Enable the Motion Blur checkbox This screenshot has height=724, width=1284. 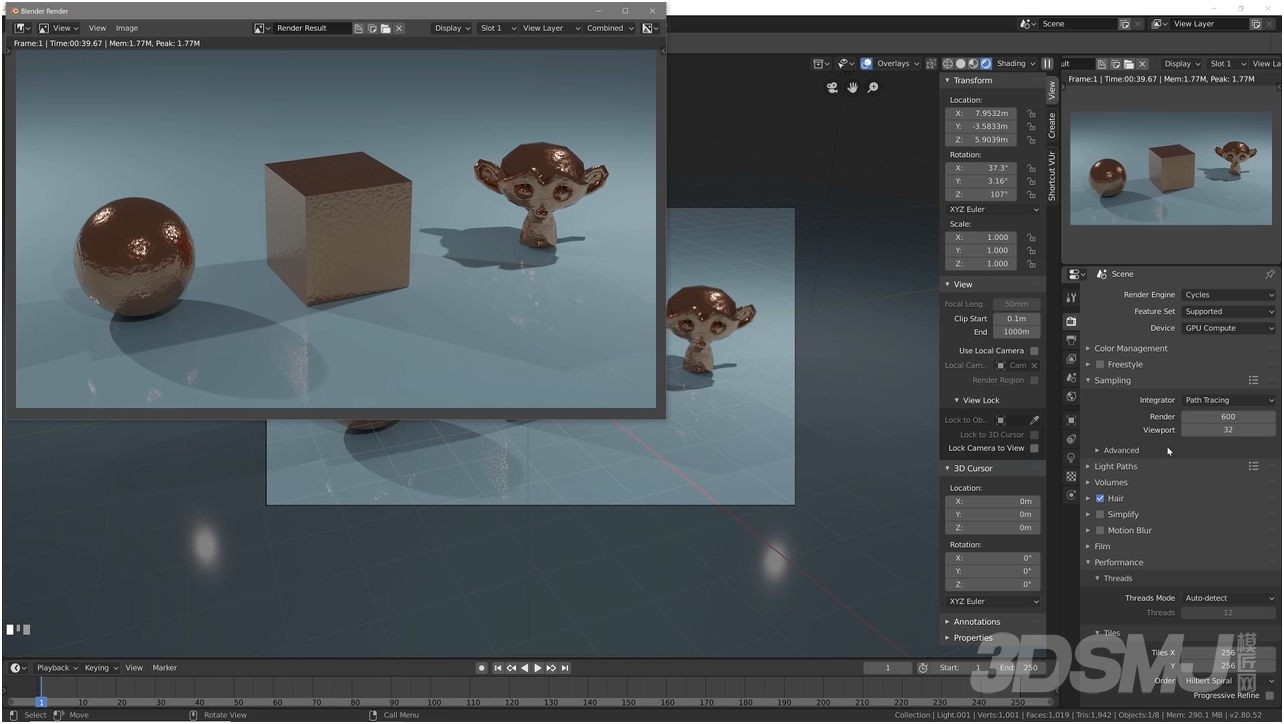pos(1100,530)
